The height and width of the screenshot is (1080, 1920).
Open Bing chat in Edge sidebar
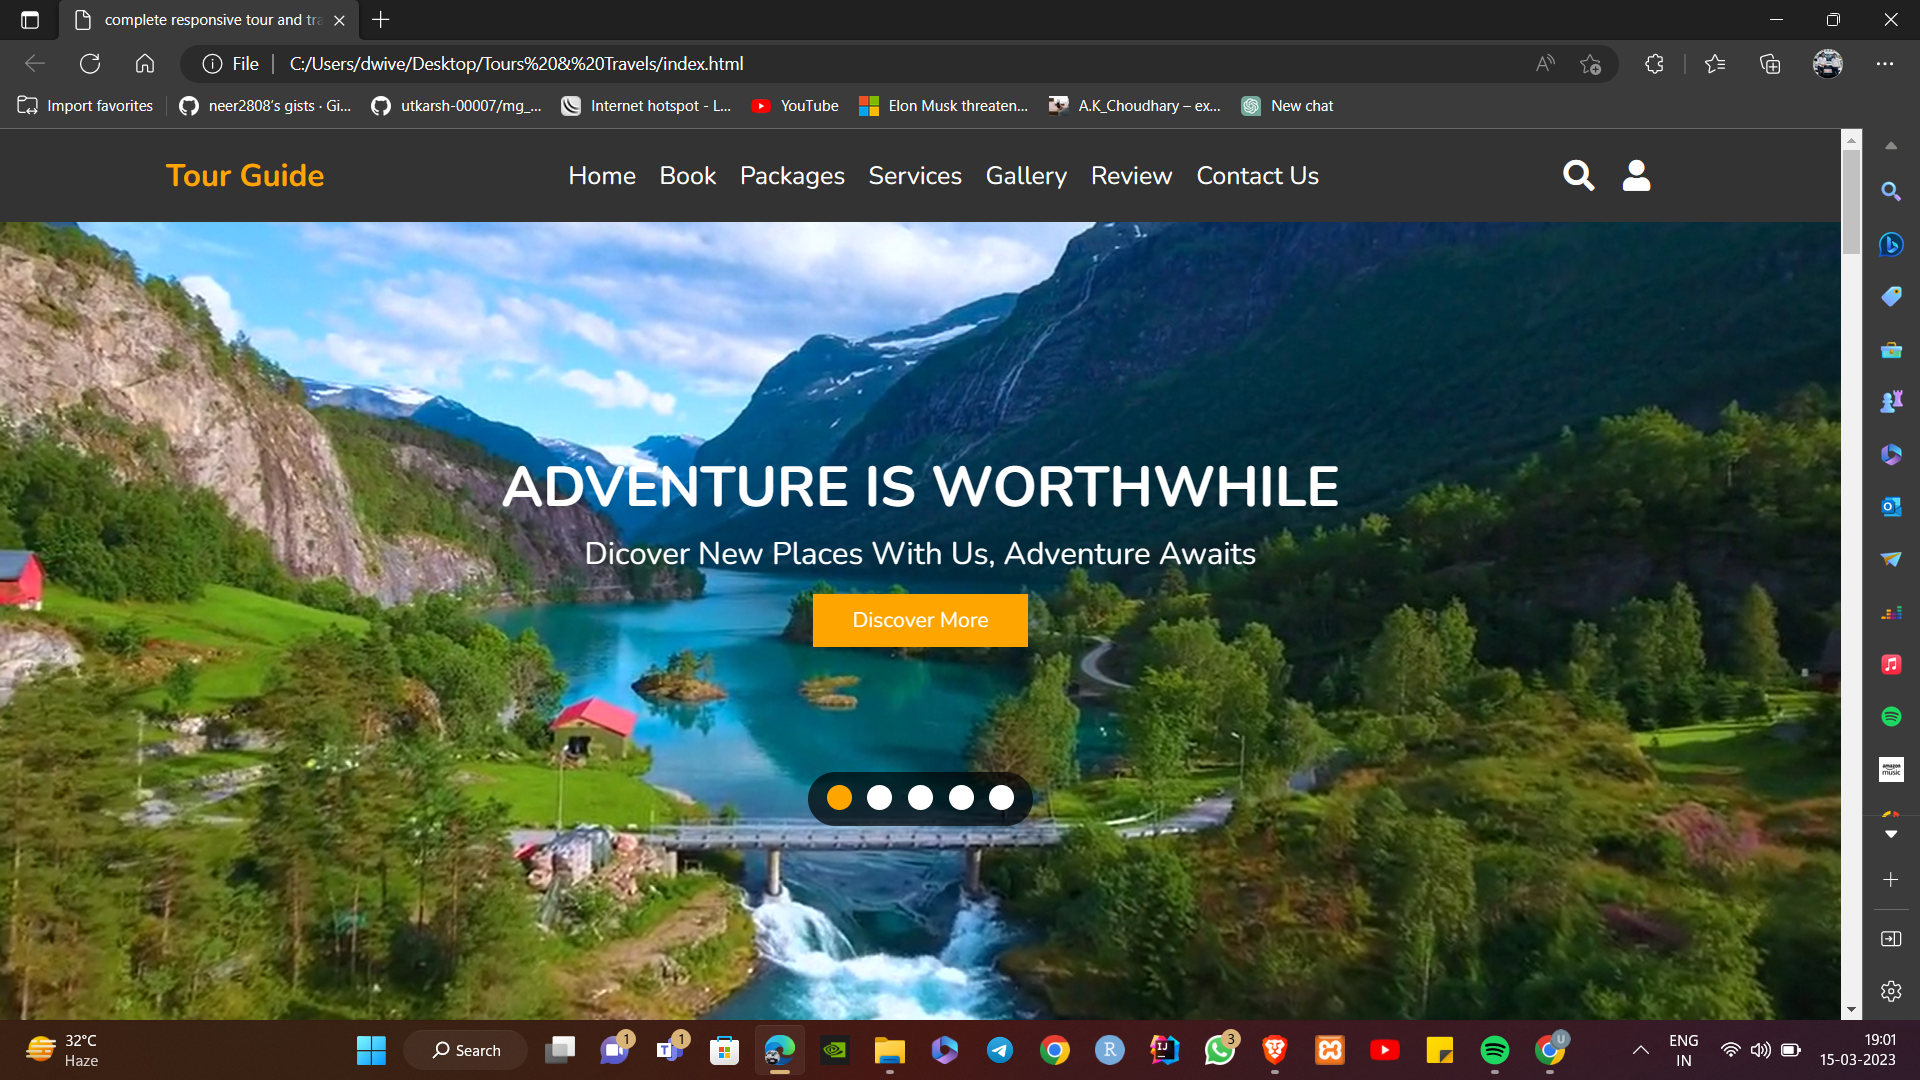[x=1890, y=244]
